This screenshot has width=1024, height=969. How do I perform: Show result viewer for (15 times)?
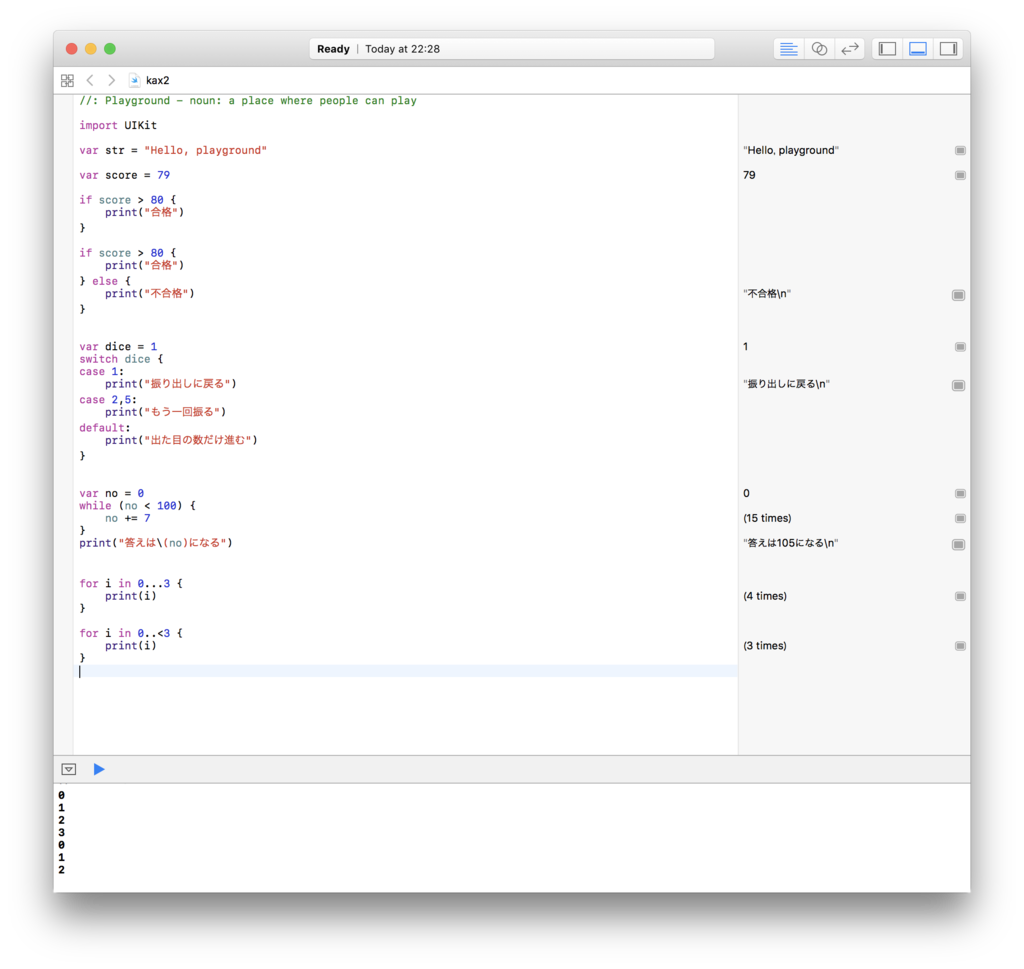(x=960, y=518)
